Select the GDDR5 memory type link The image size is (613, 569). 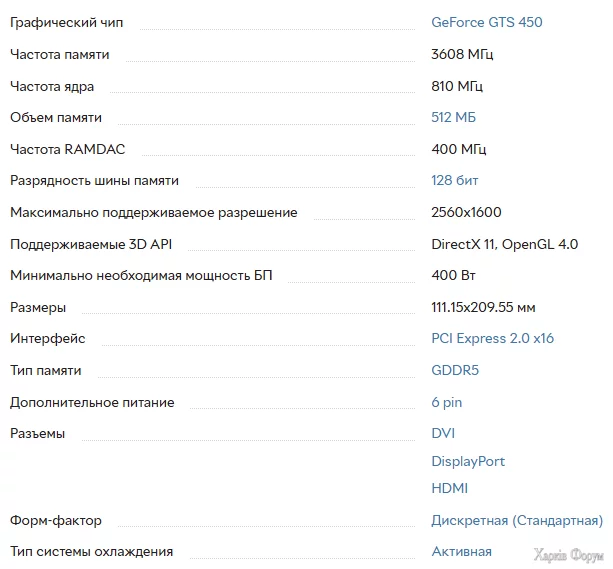(455, 371)
